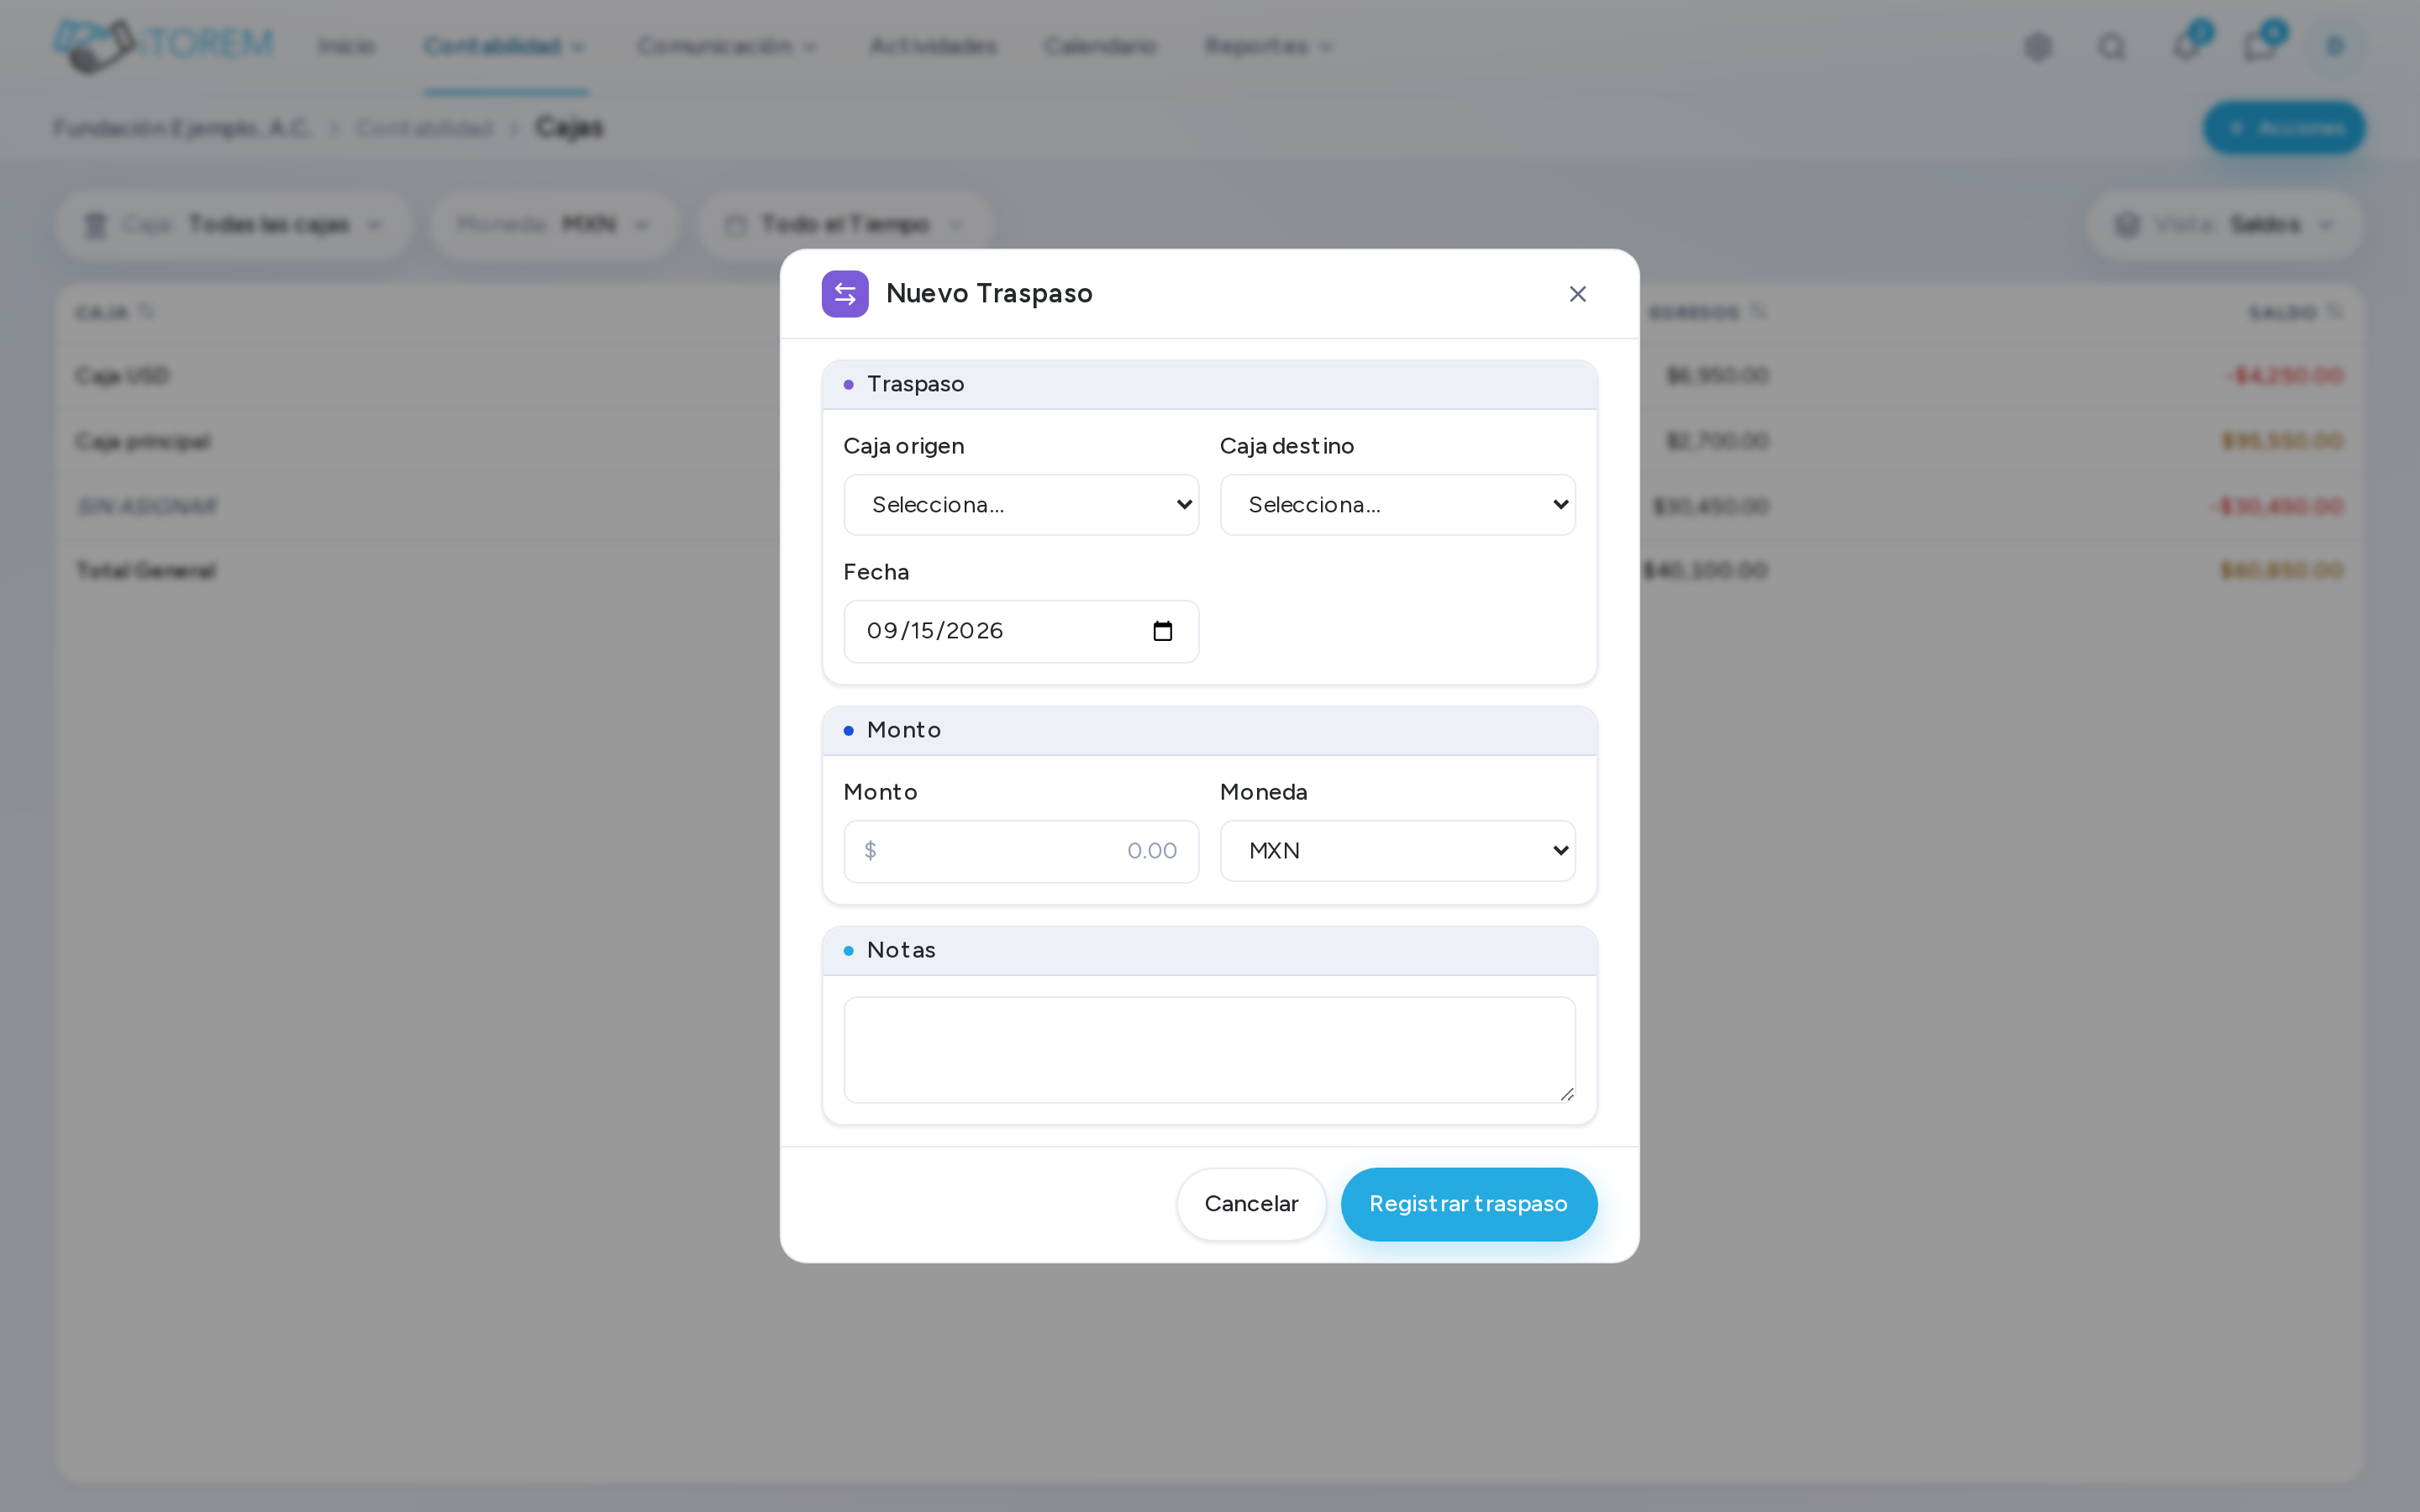
Task: Click into the Monto amount field
Action: coord(1021,851)
